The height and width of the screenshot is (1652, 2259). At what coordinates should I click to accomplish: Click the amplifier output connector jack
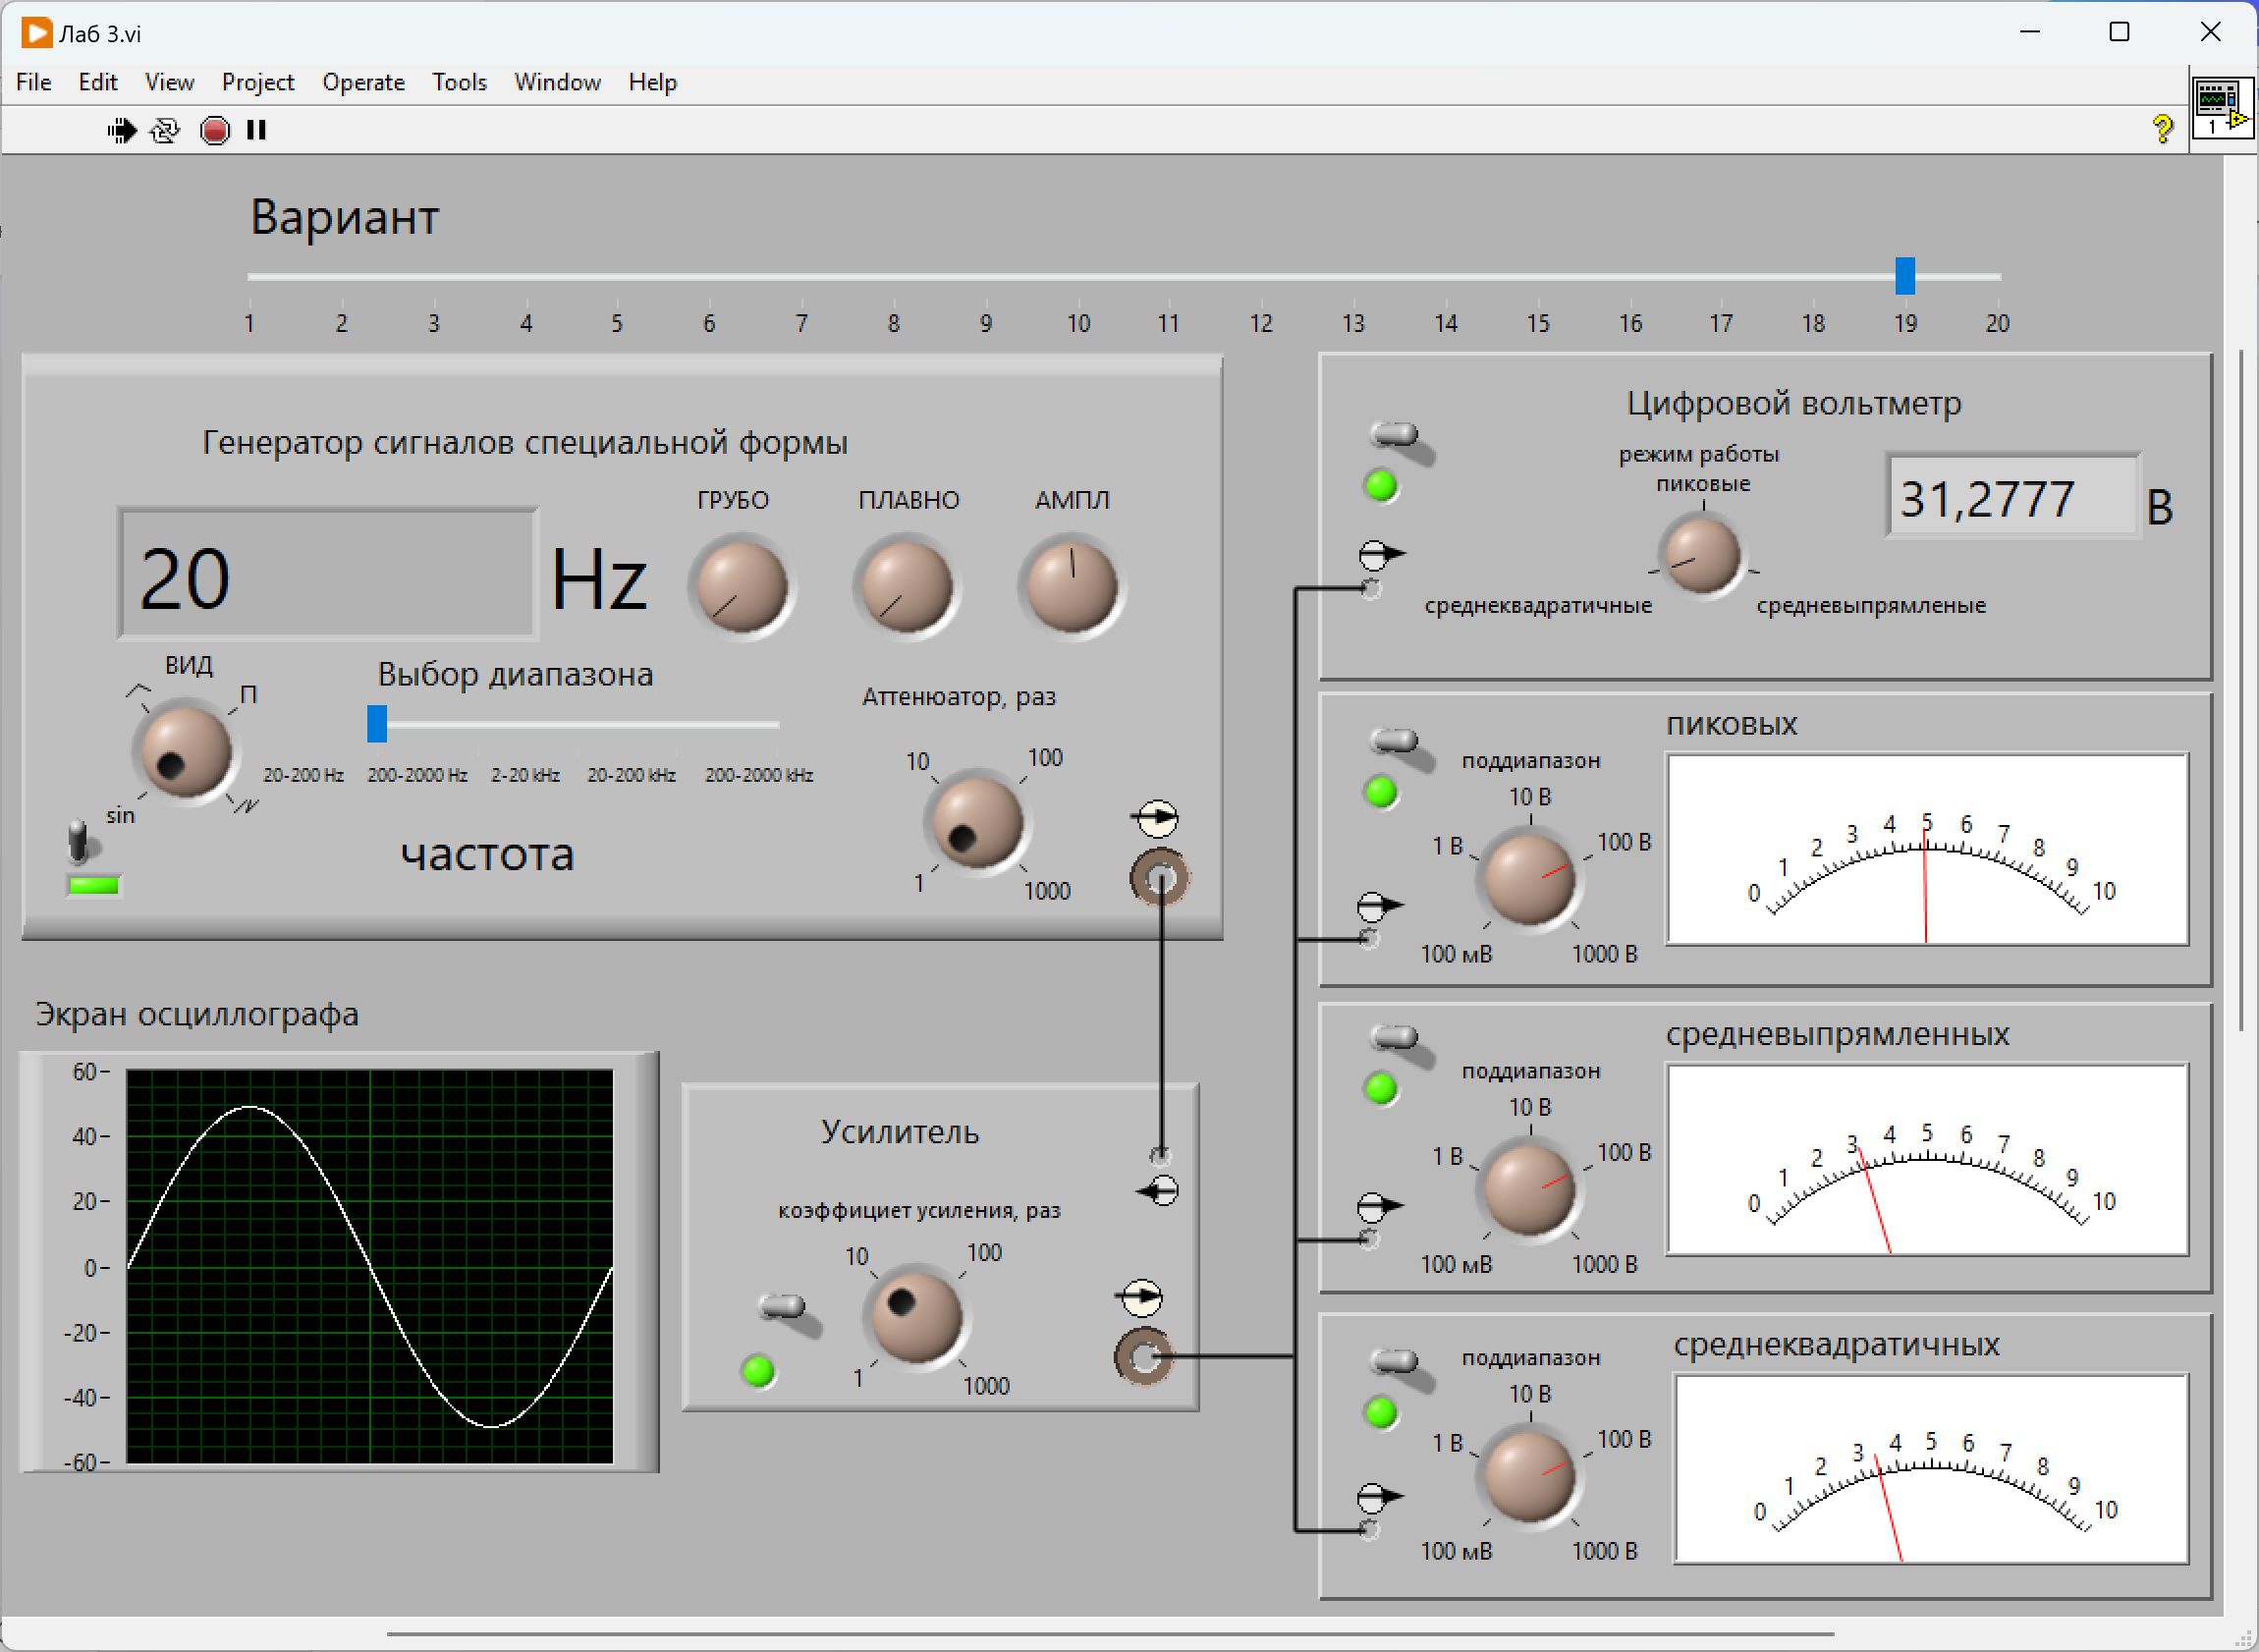1144,1356
